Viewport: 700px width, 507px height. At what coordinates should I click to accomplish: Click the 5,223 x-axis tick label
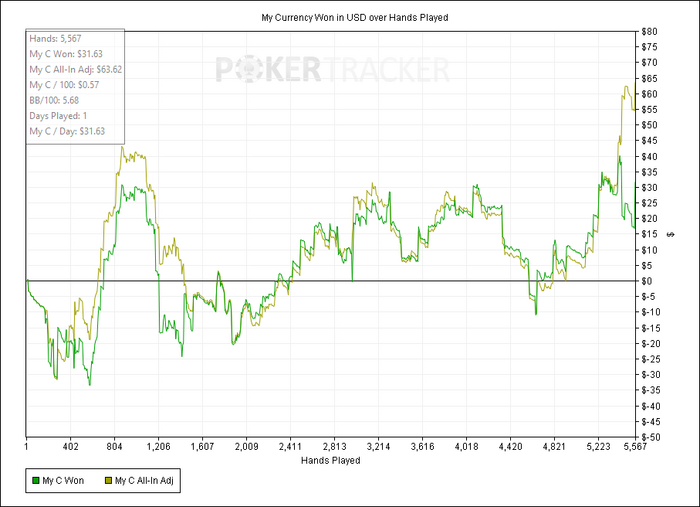tap(599, 446)
